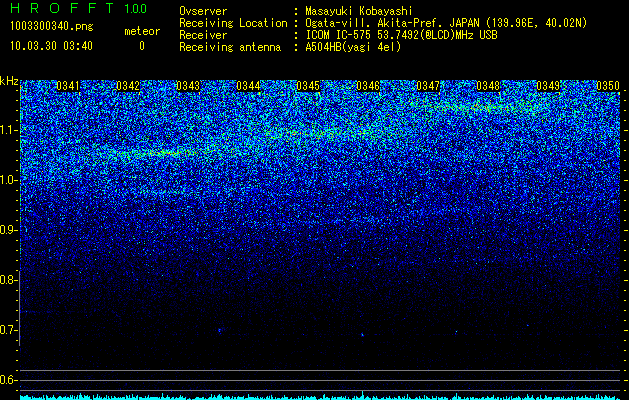Click the 0.9 frequency axis label
This screenshot has width=629, height=400.
[8, 230]
